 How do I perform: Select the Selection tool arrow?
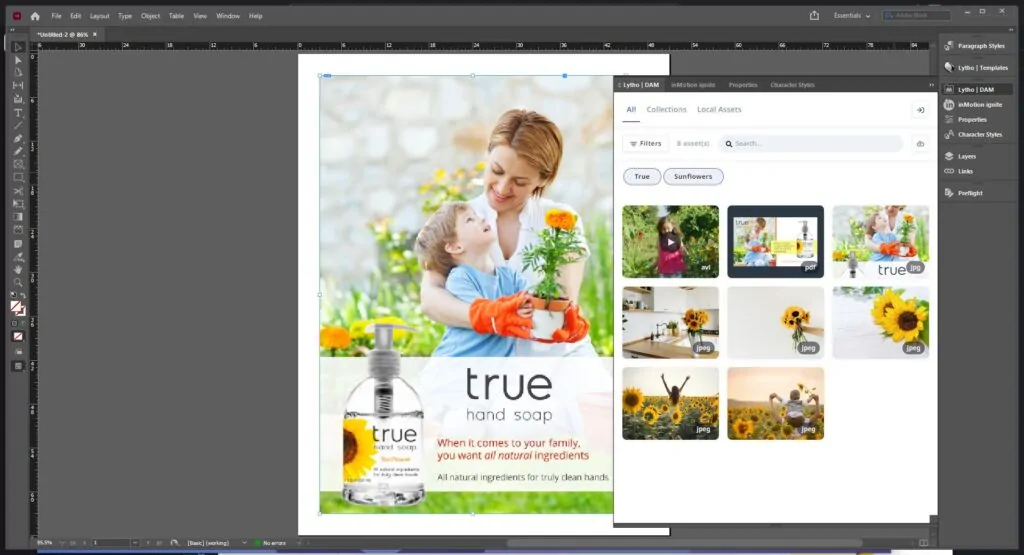point(18,47)
